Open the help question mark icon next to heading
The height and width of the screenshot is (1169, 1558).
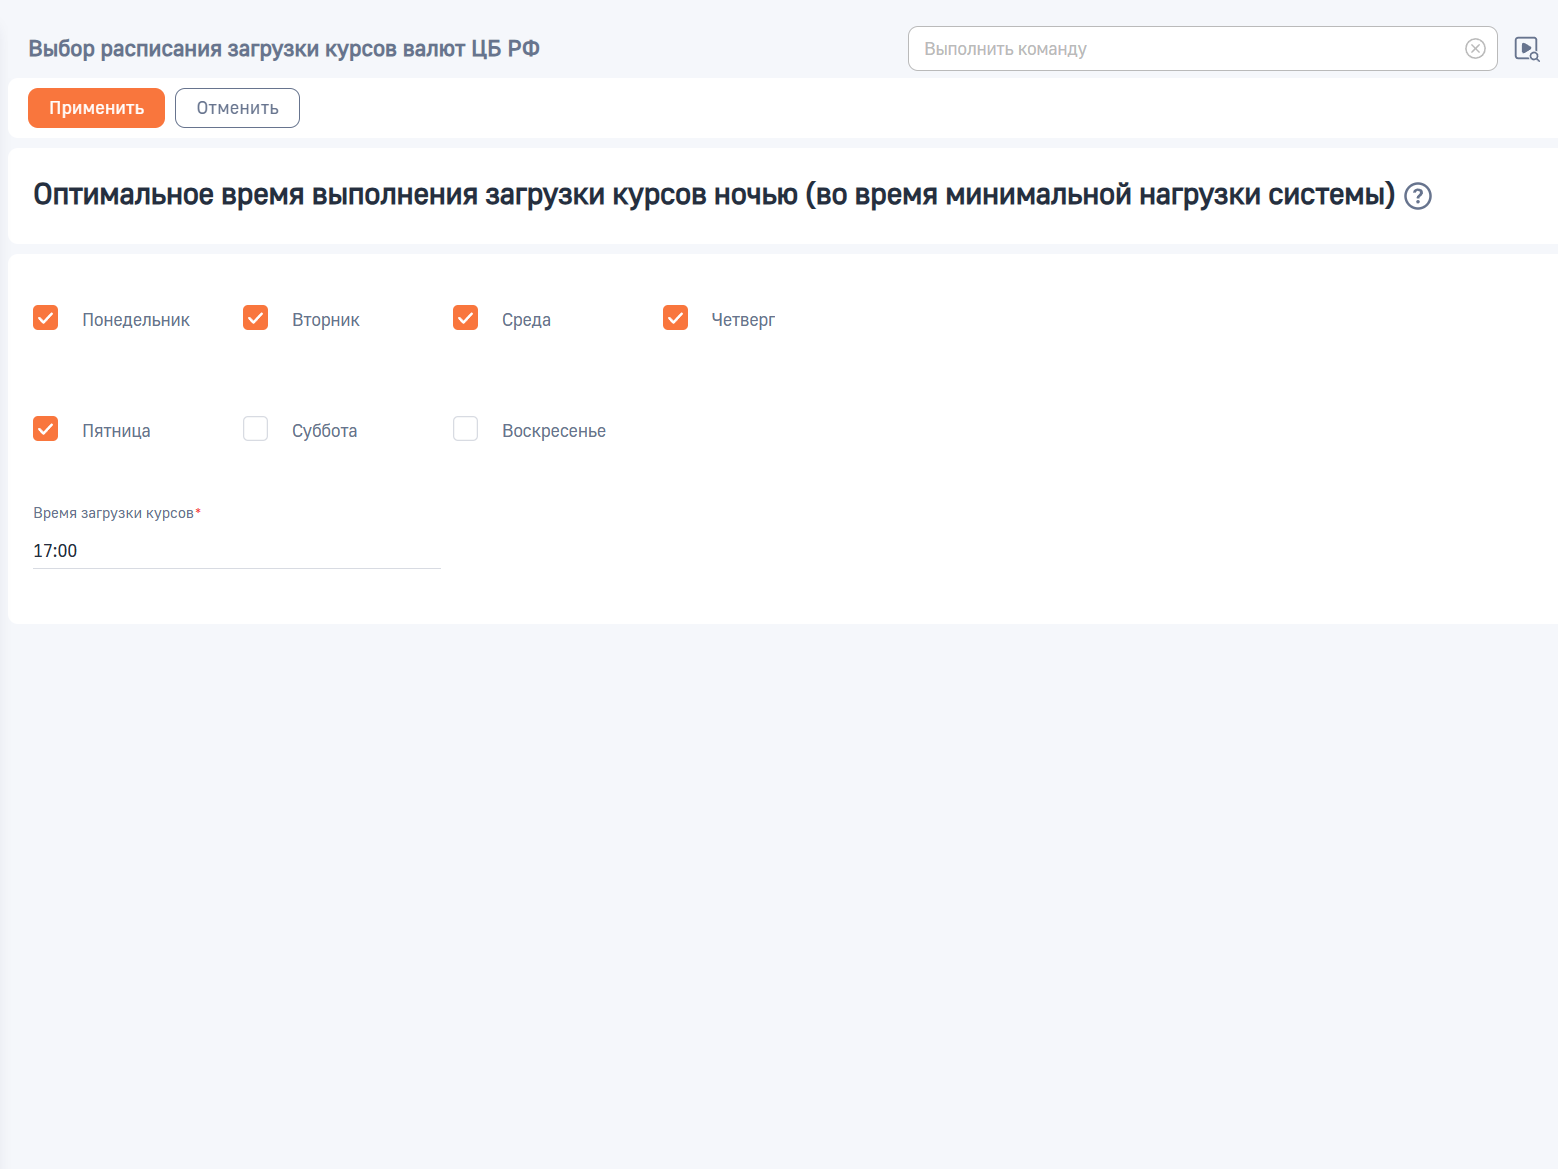tap(1418, 196)
